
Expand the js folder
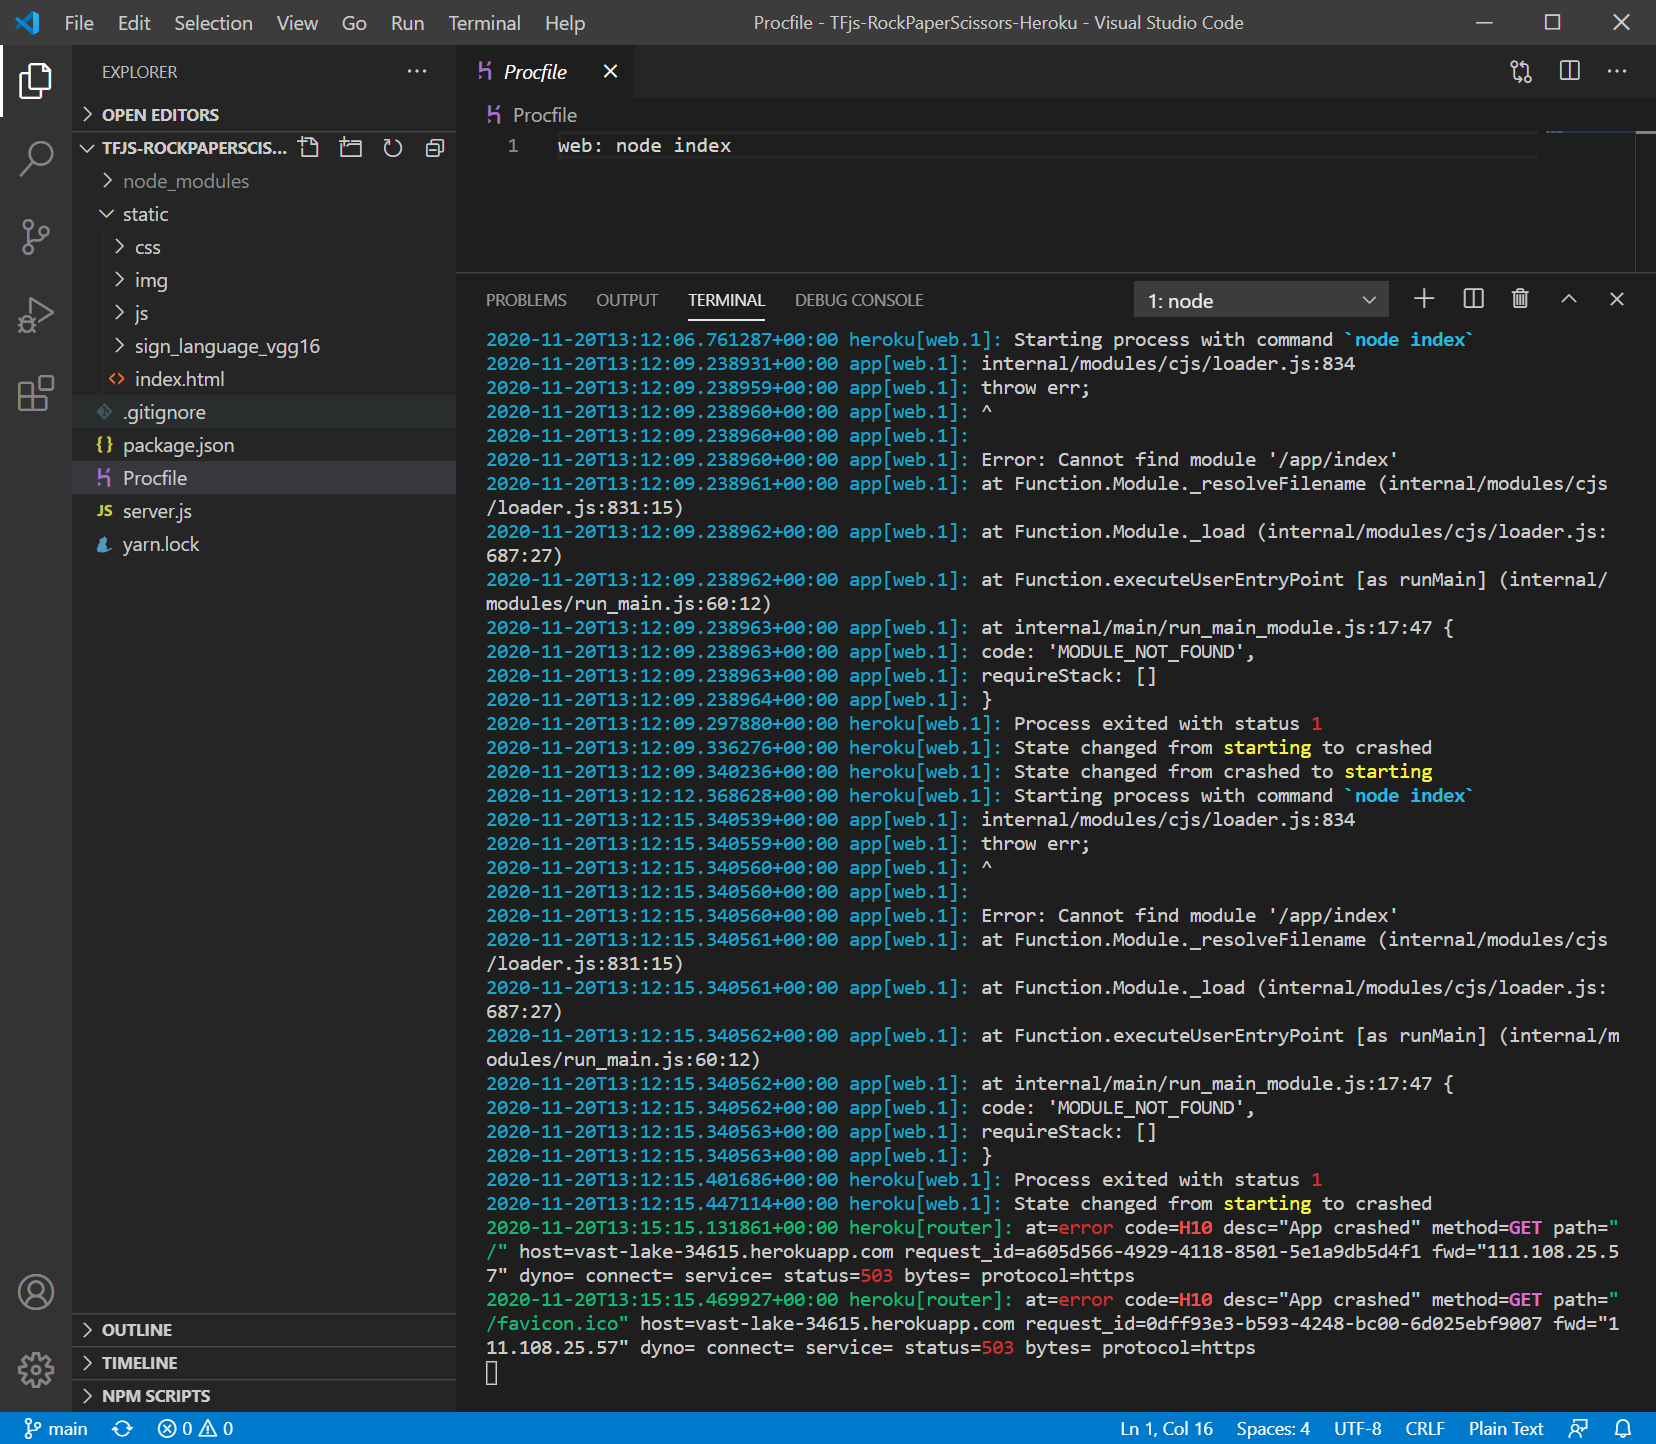264,313
